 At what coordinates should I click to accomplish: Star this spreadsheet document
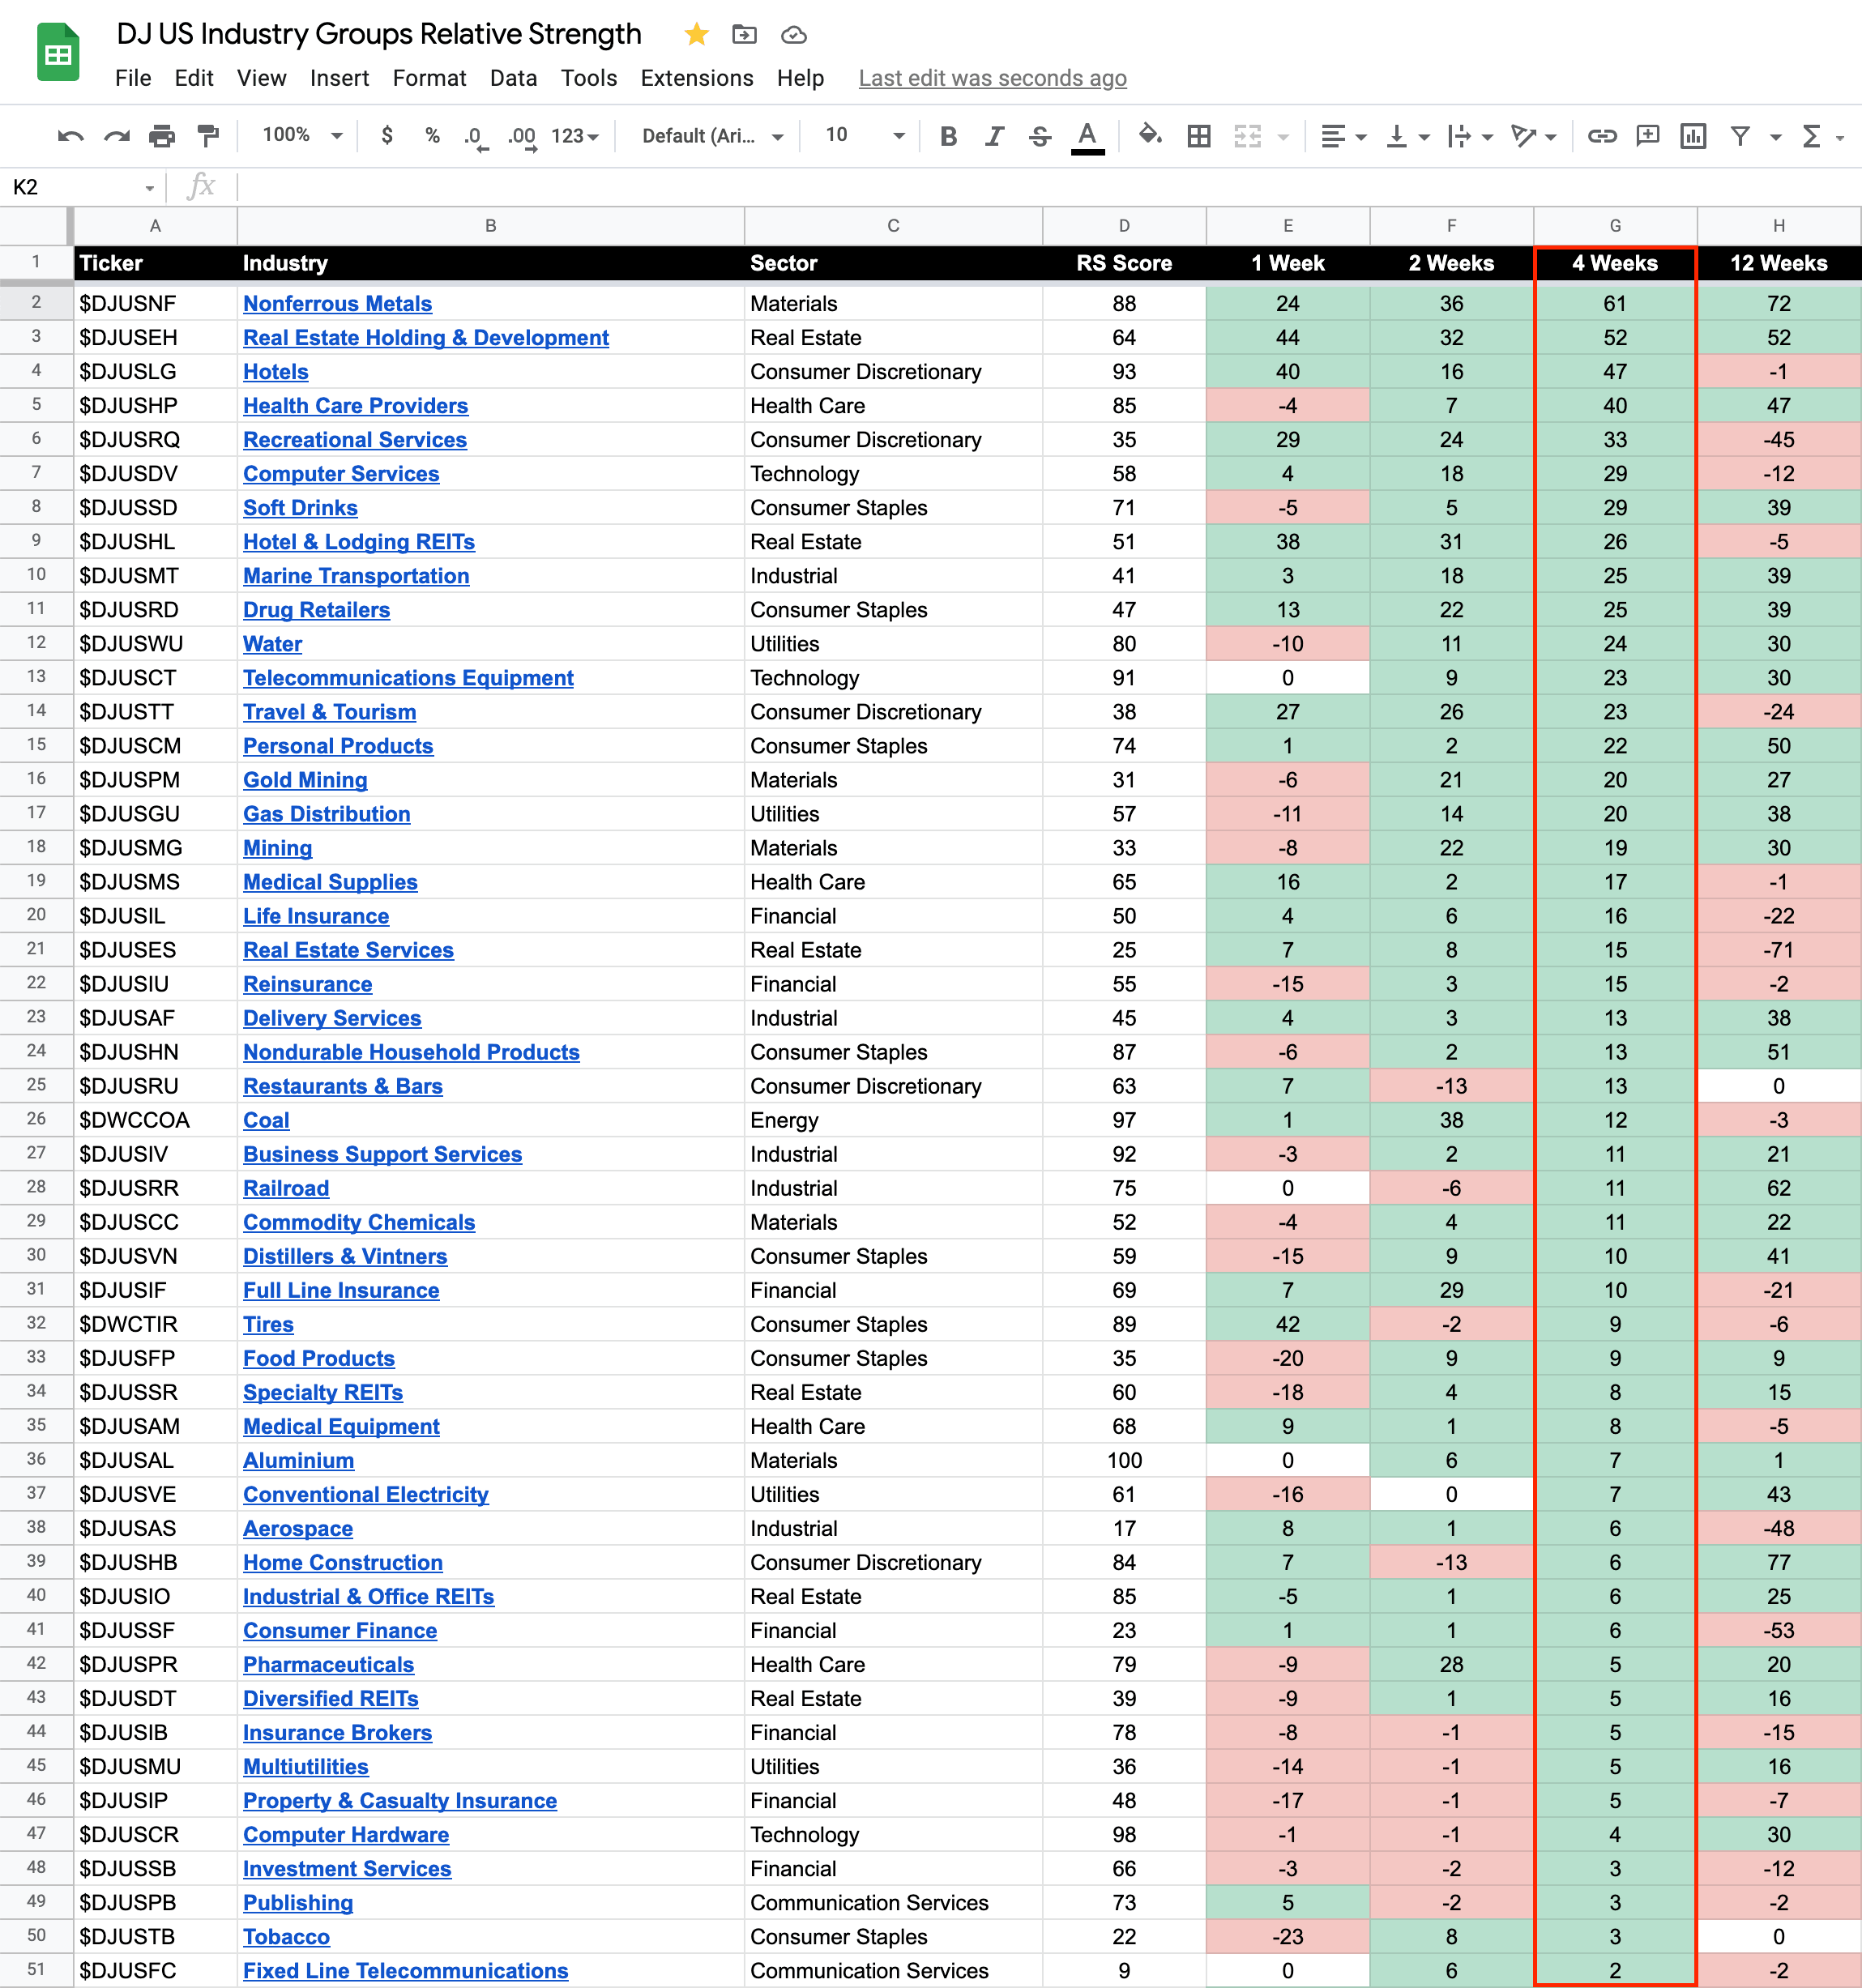[697, 35]
